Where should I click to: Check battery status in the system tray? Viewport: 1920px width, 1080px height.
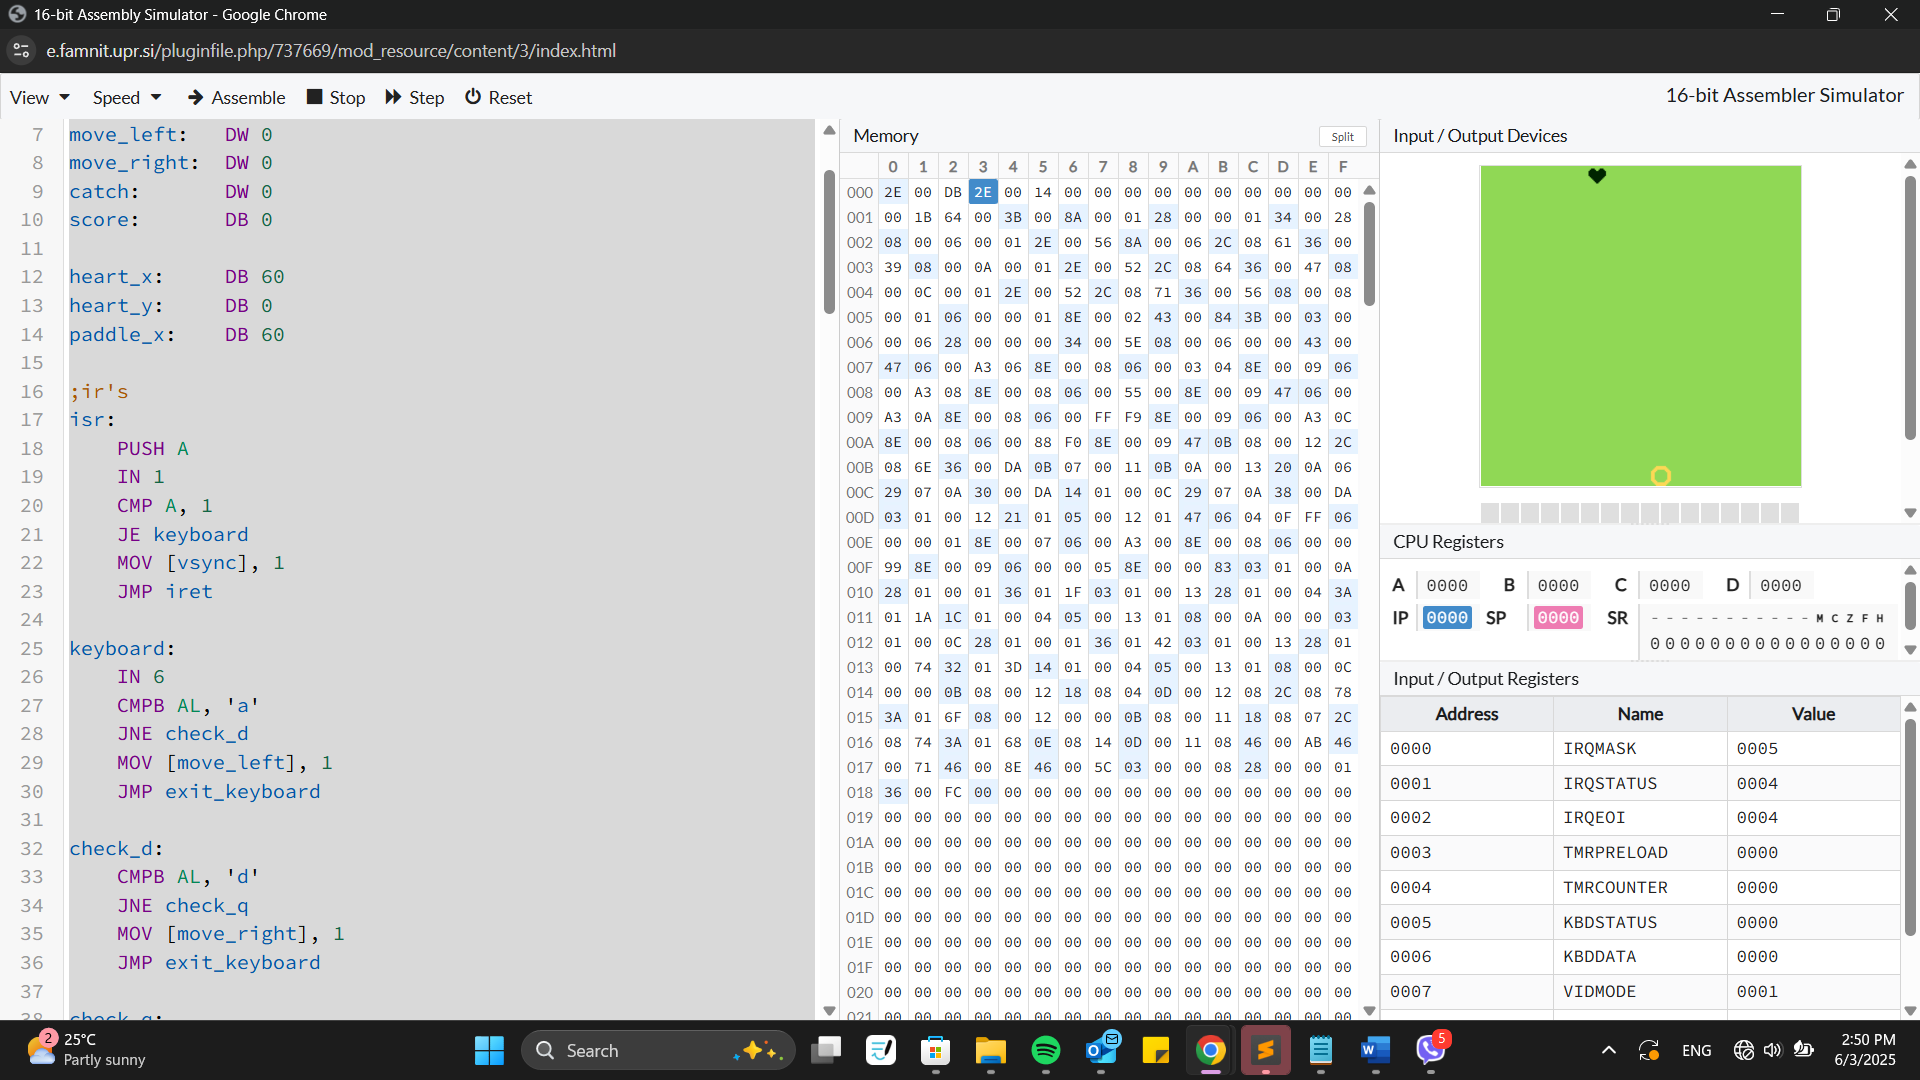coord(1804,1050)
